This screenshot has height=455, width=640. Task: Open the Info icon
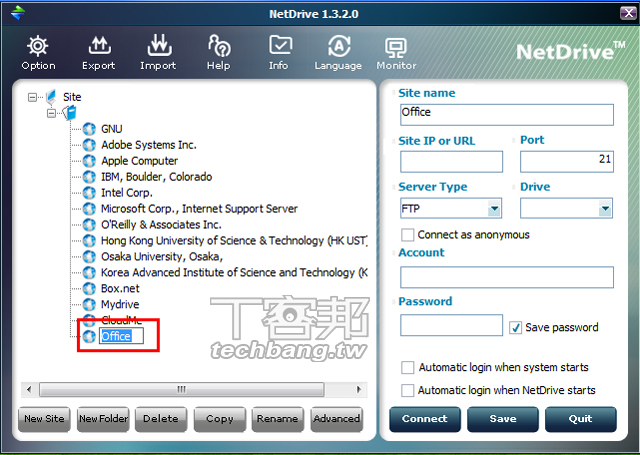(280, 46)
